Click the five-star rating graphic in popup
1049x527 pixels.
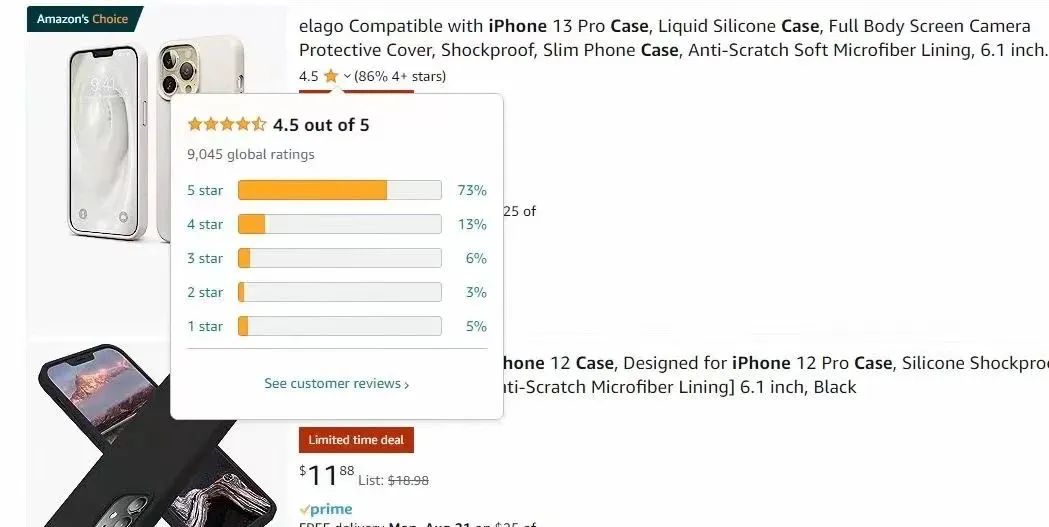pyautogui.click(x=227, y=124)
